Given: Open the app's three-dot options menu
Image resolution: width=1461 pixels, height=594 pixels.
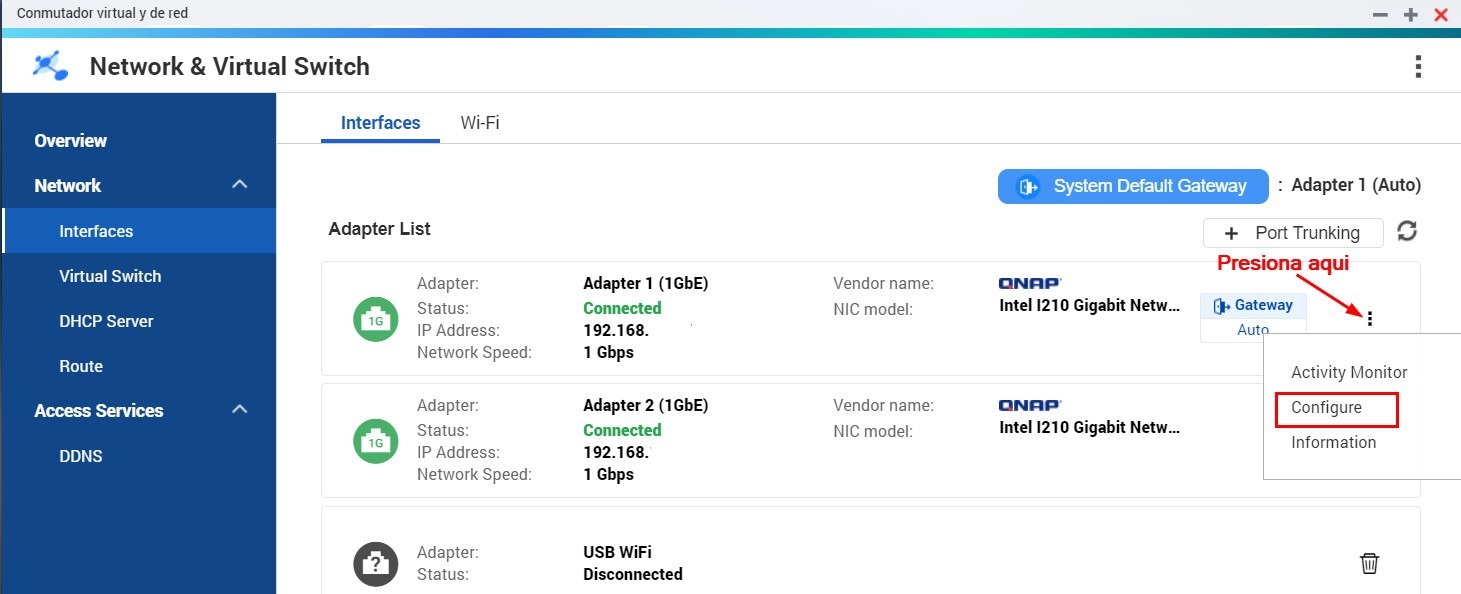Looking at the screenshot, I should coord(1418,67).
